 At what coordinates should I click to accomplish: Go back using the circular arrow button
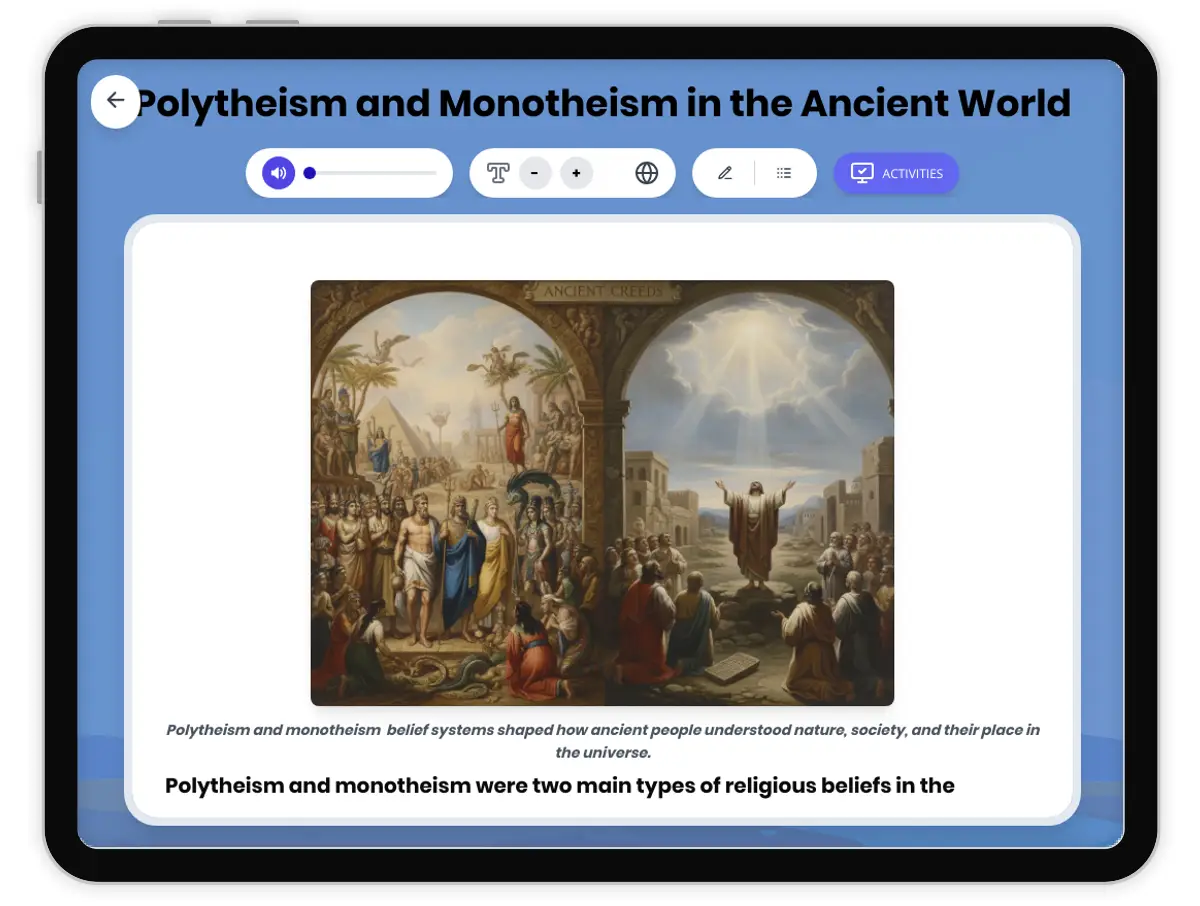point(115,101)
